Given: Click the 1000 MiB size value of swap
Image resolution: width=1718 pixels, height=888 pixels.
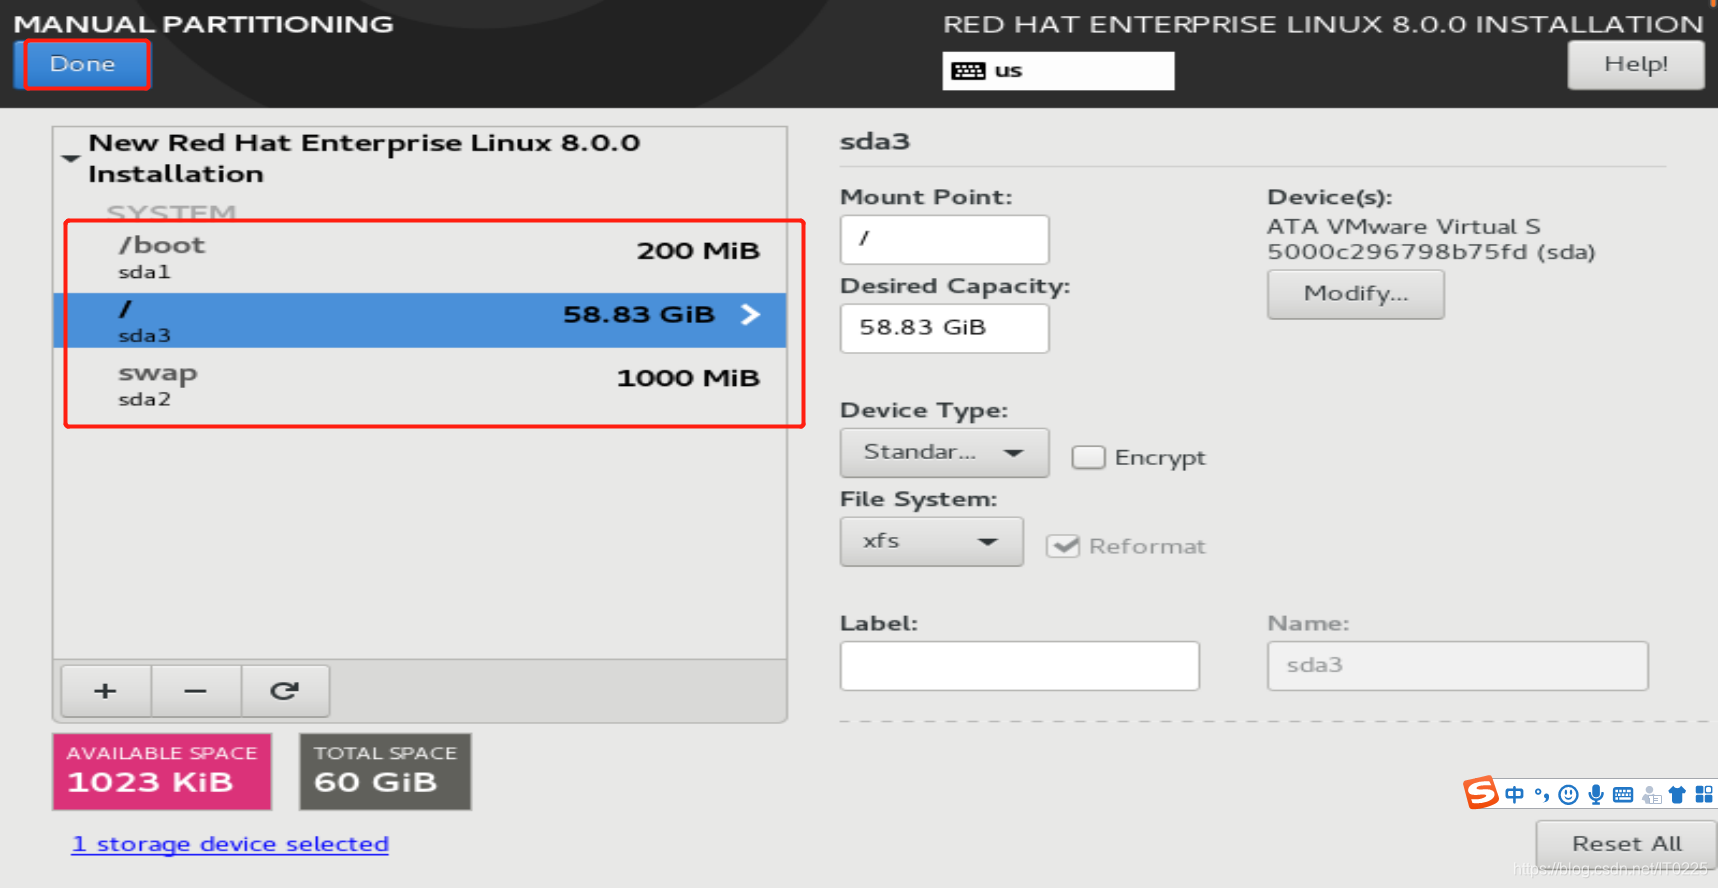Looking at the screenshot, I should pyautogui.click(x=688, y=378).
